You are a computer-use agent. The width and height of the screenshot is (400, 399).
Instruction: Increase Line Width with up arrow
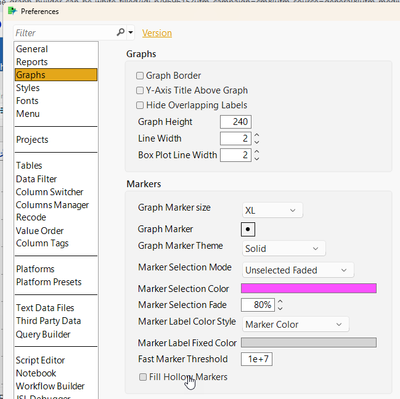click(256, 135)
